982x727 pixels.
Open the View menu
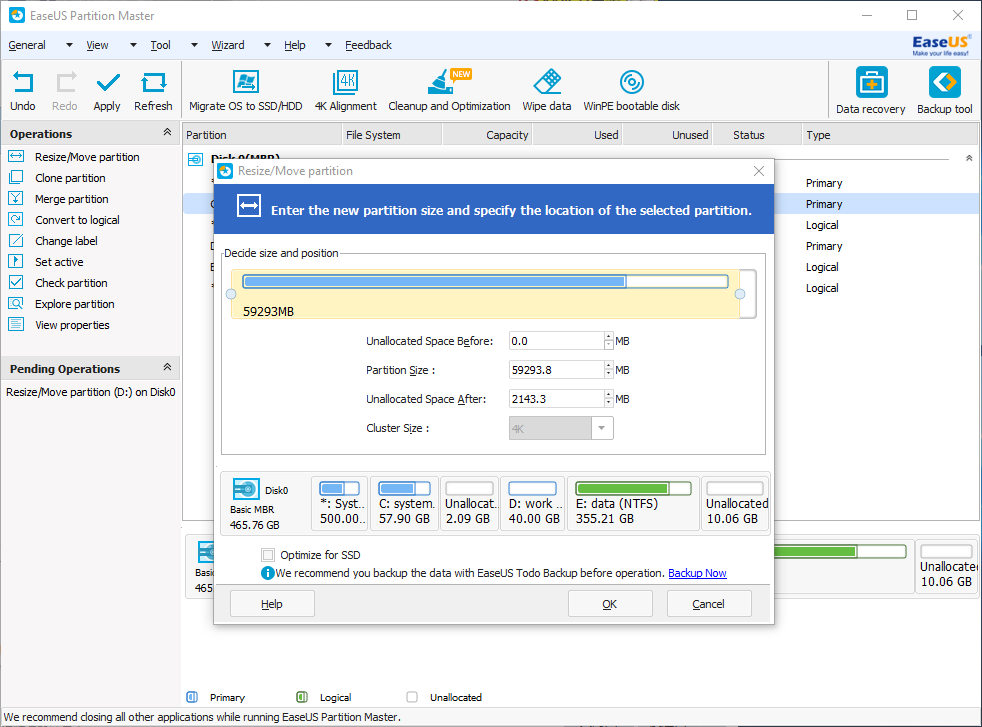click(97, 45)
